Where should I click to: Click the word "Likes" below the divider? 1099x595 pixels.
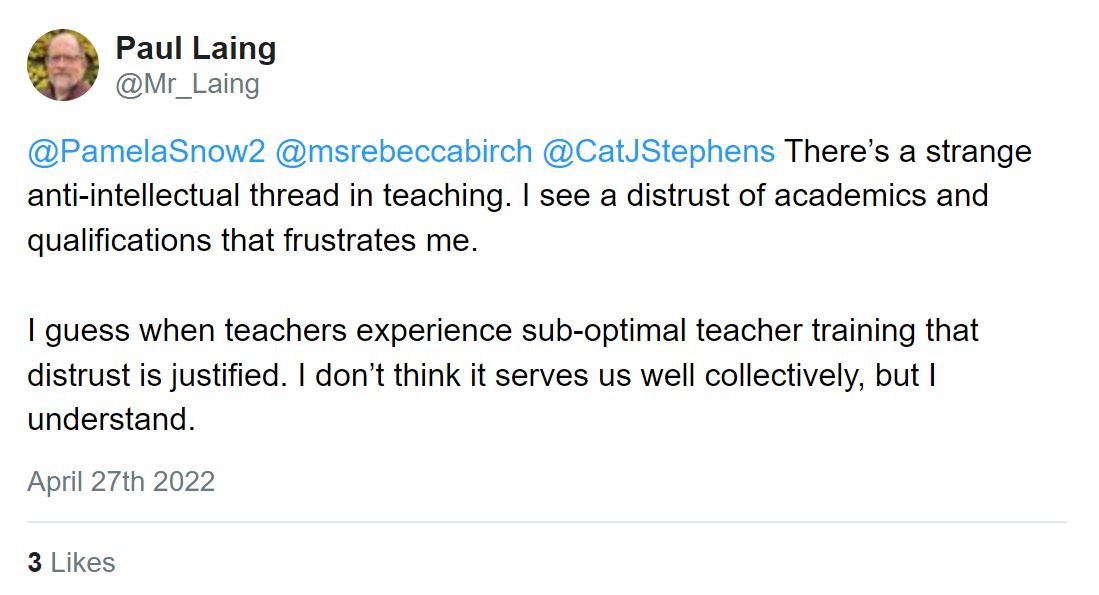coord(83,563)
